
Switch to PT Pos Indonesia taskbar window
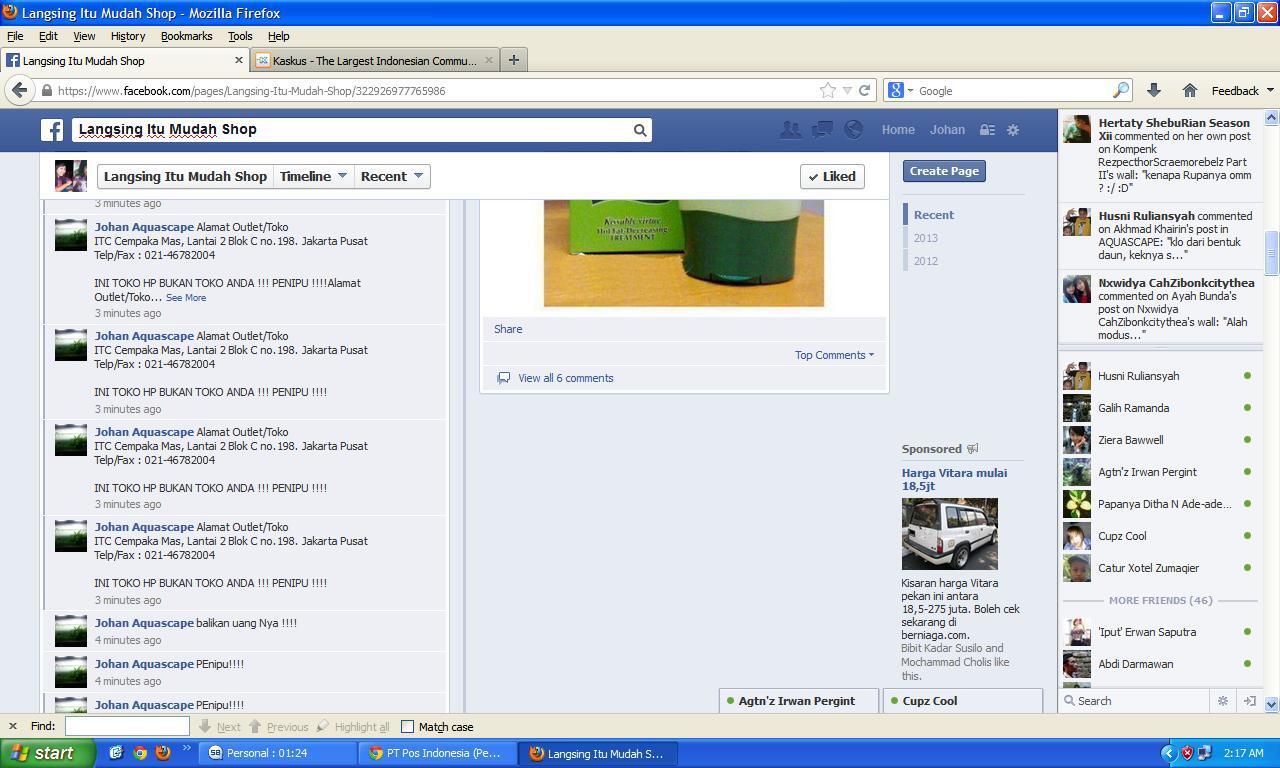(x=437, y=753)
